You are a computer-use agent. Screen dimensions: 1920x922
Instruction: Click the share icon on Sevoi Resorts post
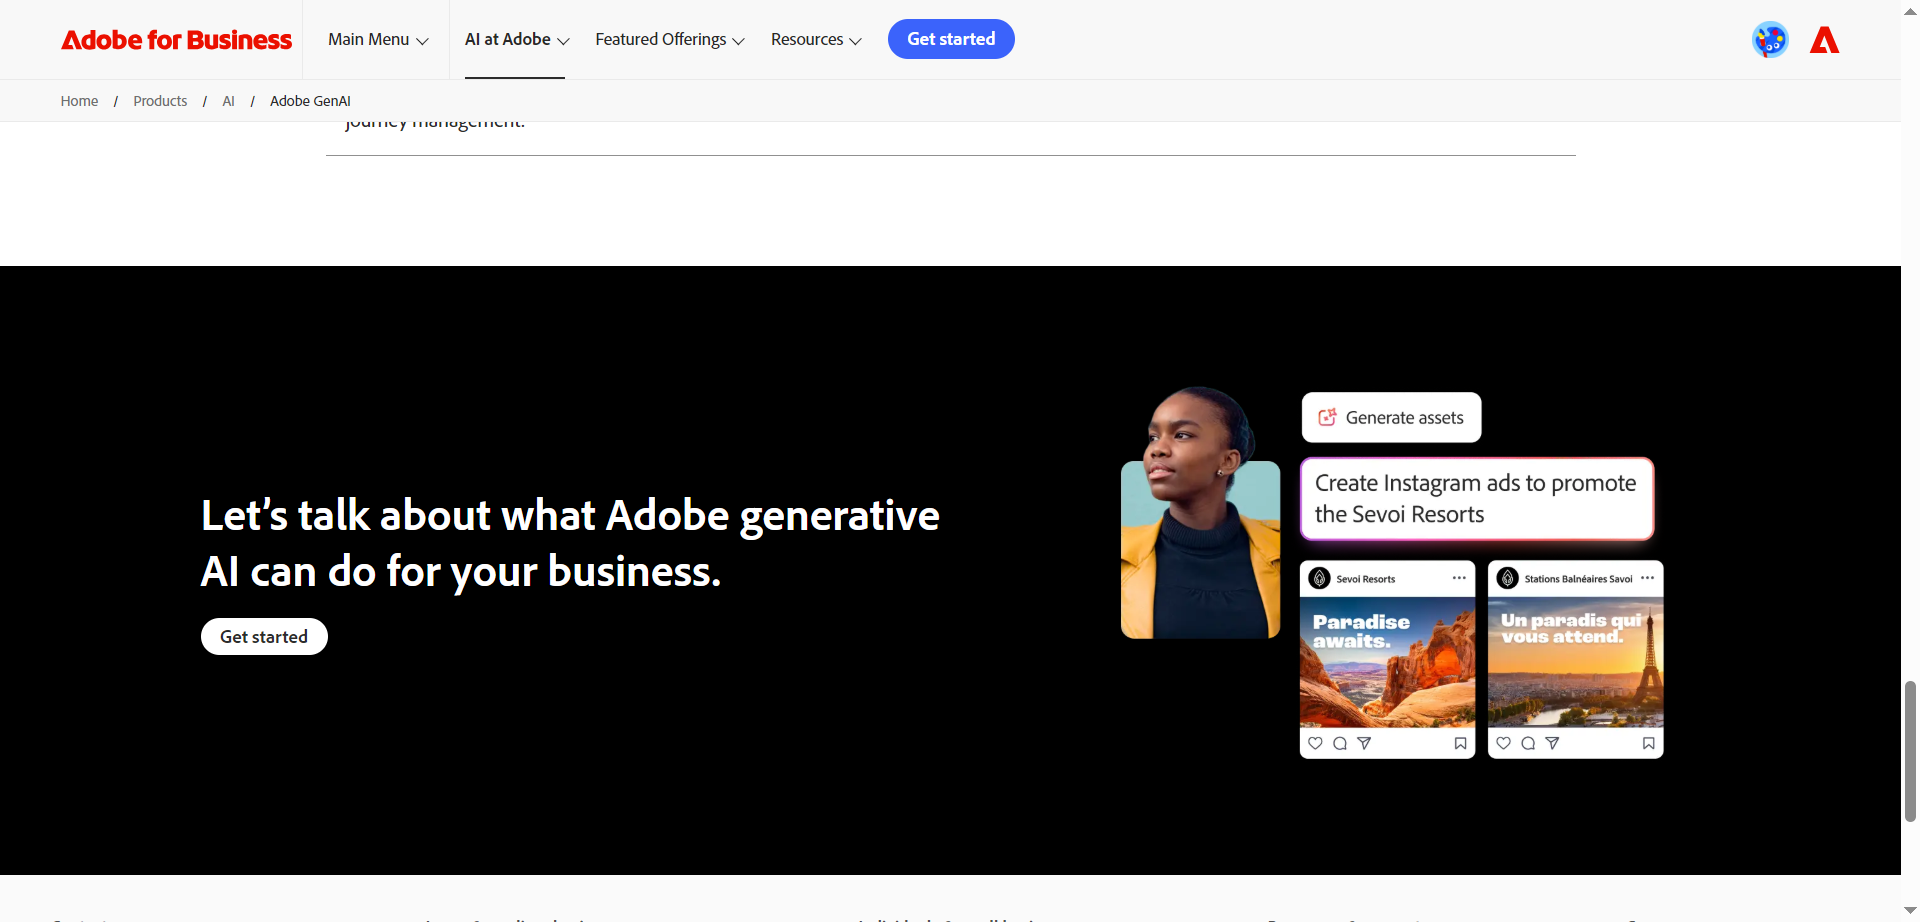point(1364,743)
